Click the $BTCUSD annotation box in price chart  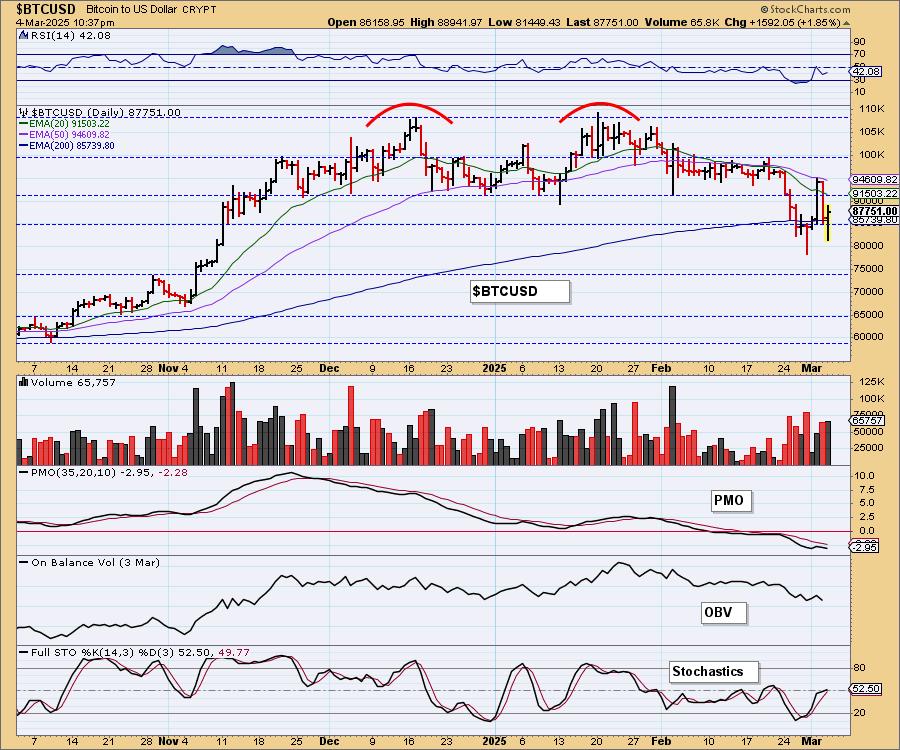pos(520,292)
